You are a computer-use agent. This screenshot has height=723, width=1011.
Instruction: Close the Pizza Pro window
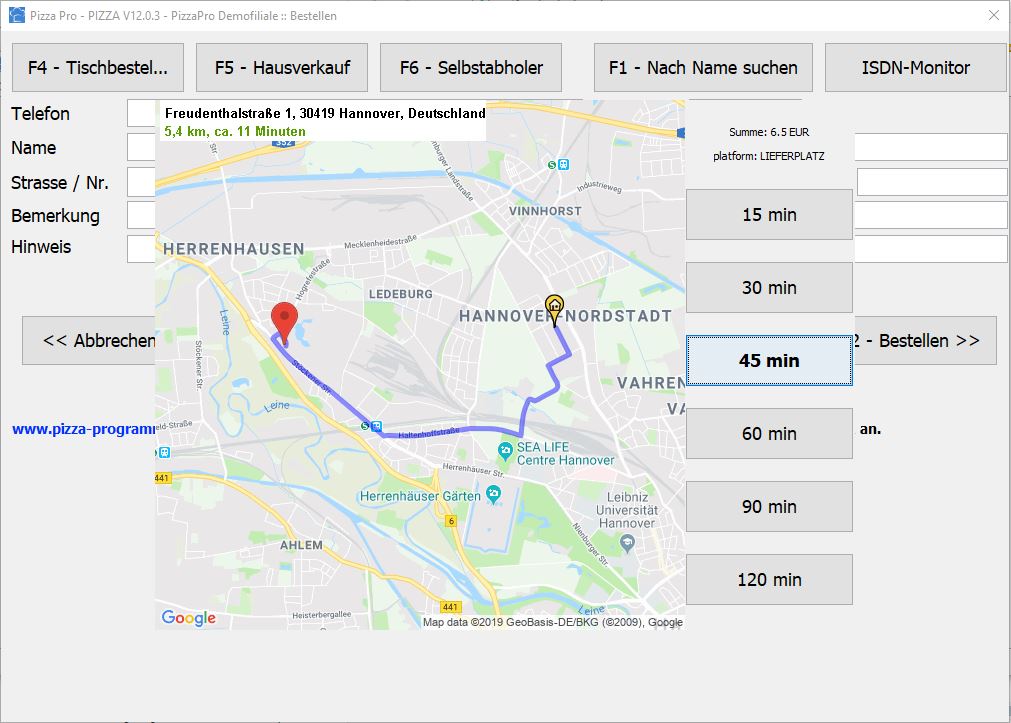pos(994,15)
